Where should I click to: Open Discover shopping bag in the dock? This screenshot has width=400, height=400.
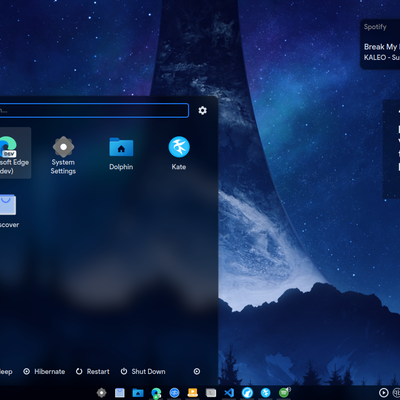pos(120,393)
